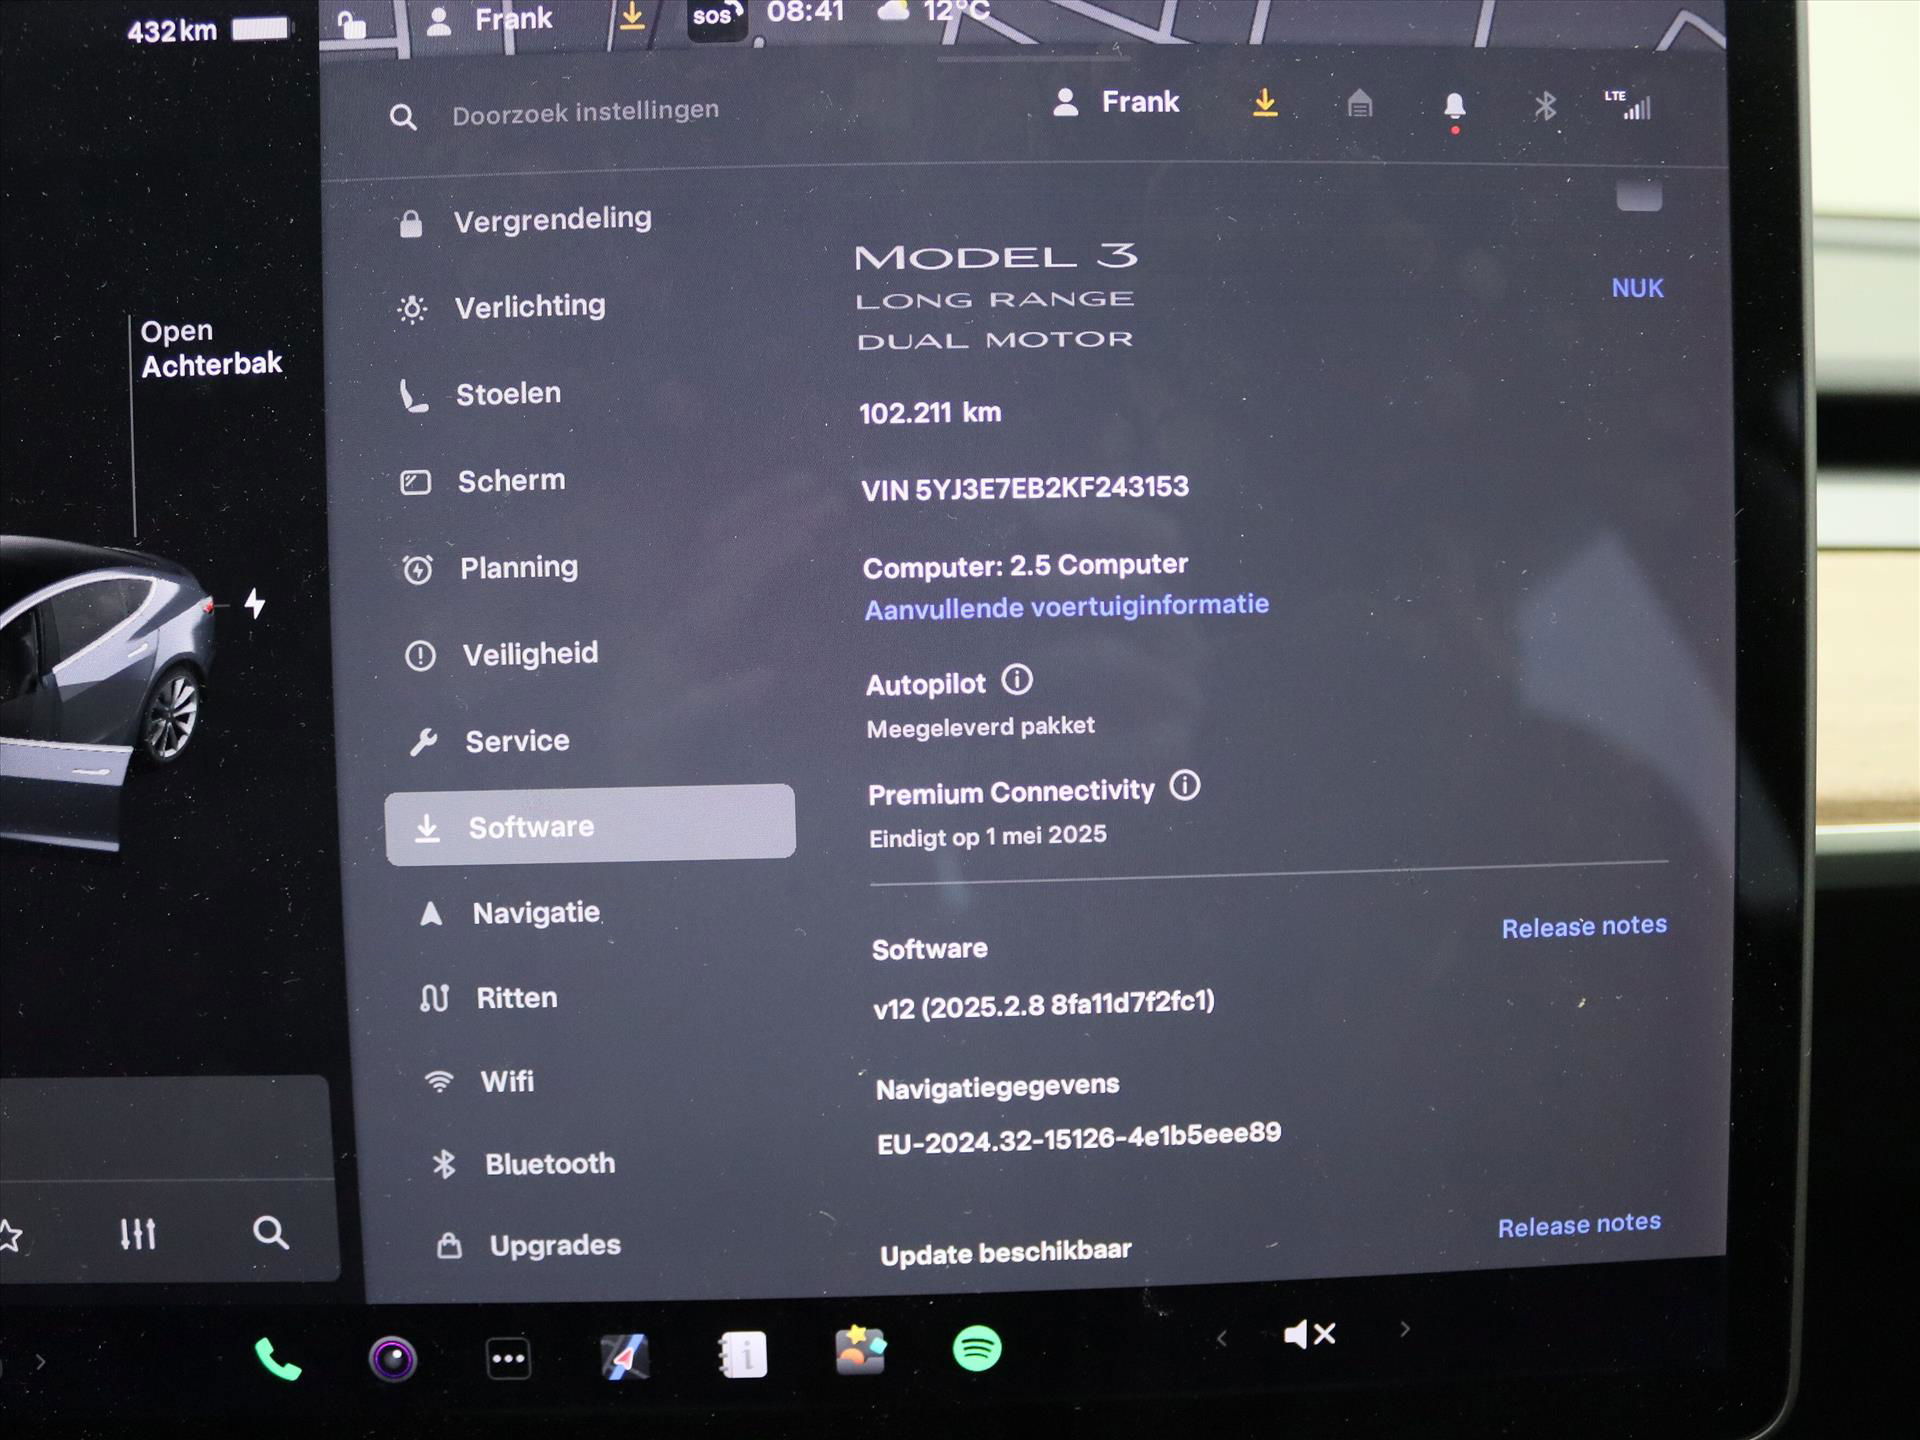Screen dimensions: 1920x1440
Task: Launch Spotify from the dock
Action: 977,1349
